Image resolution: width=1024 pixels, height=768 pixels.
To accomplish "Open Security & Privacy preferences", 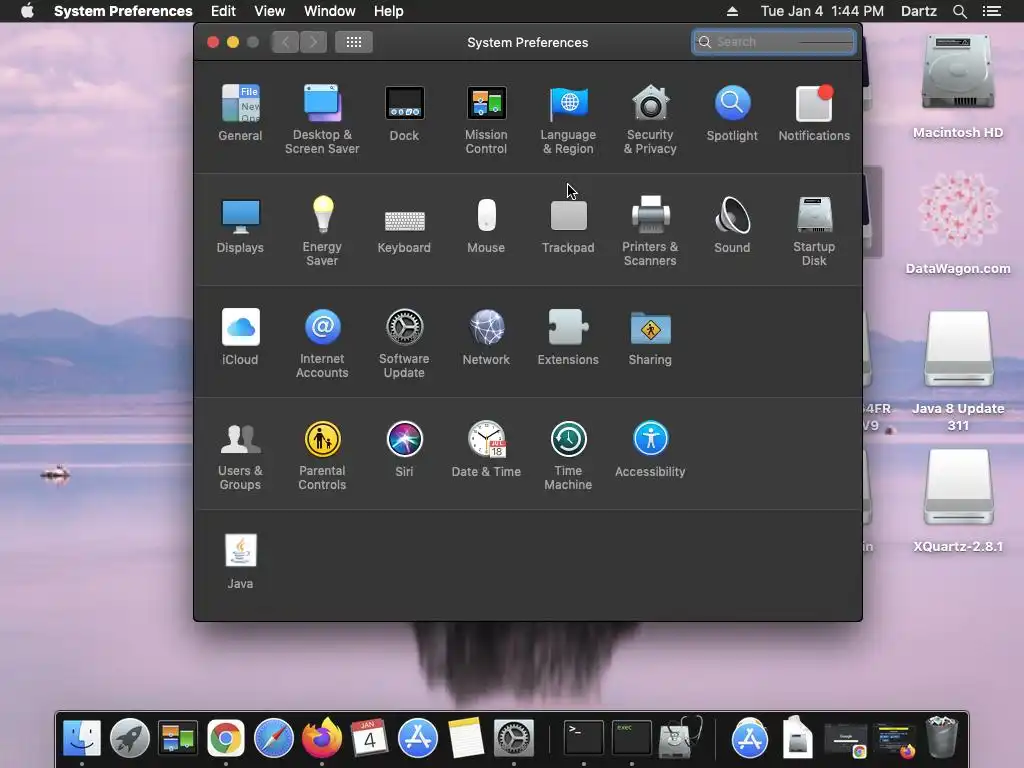I will click(650, 120).
